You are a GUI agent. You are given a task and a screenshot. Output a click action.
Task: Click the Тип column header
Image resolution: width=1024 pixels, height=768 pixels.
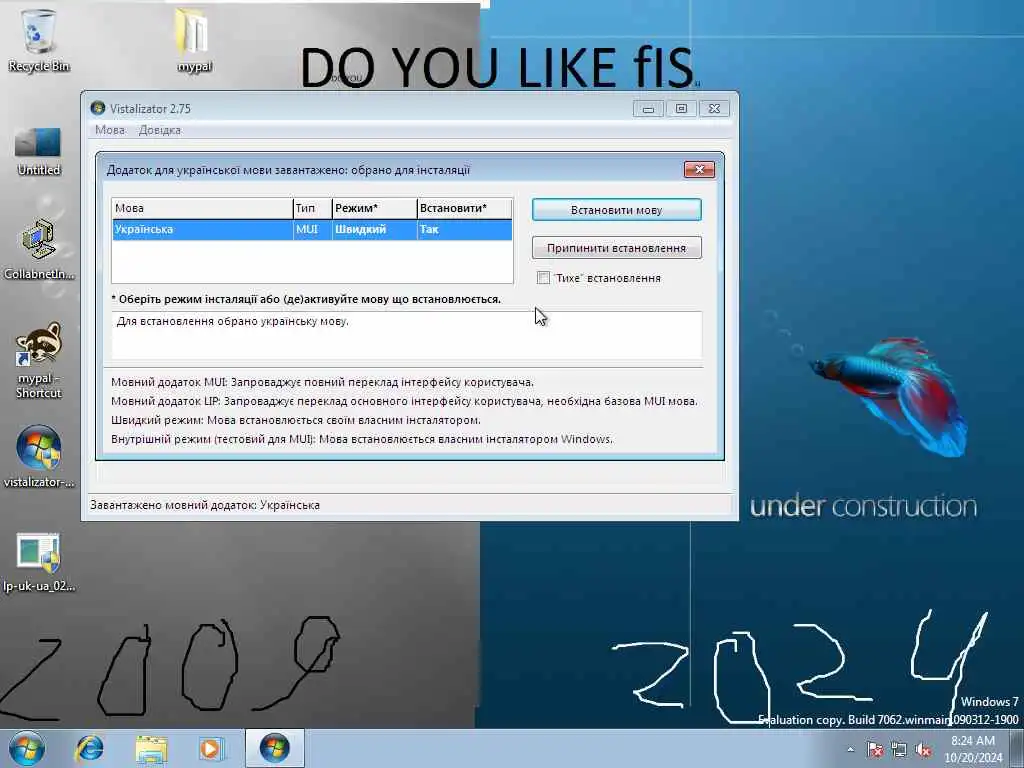(312, 208)
